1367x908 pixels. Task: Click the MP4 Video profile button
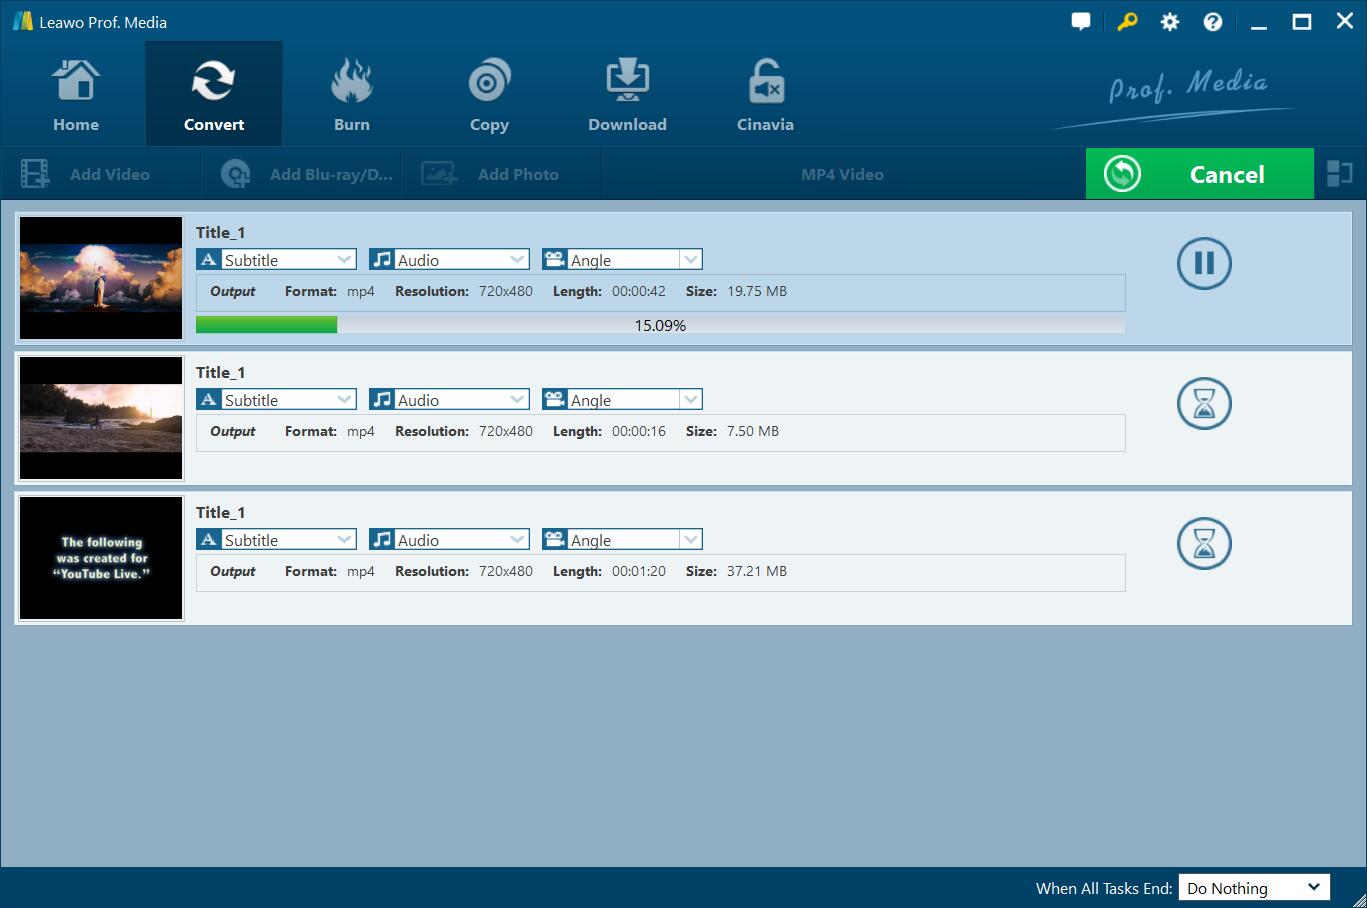tap(842, 174)
